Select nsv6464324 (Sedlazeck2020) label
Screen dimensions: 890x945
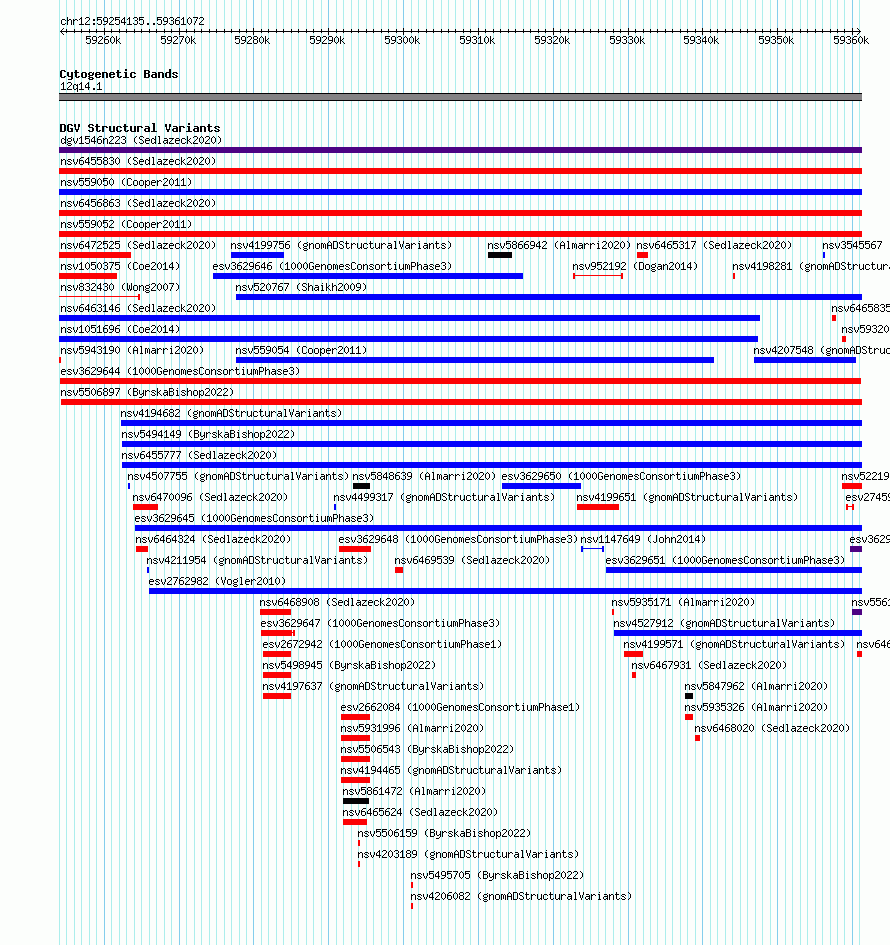coord(213,539)
